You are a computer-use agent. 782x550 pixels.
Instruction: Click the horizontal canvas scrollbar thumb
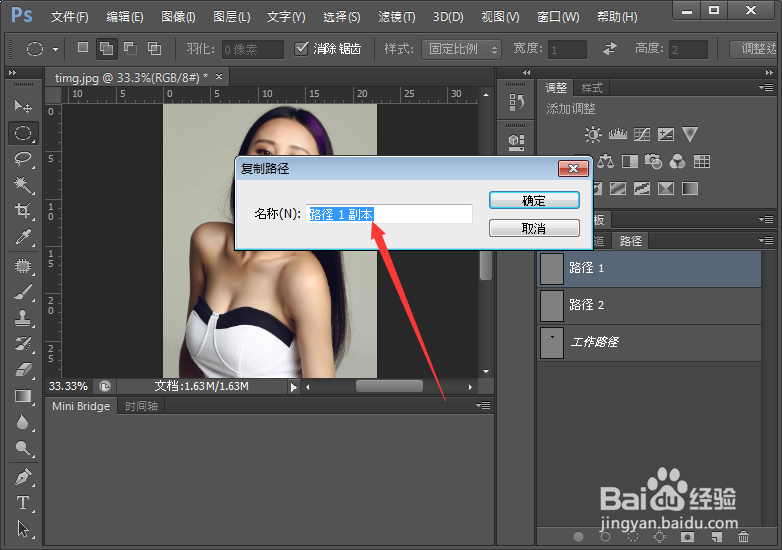click(x=389, y=386)
